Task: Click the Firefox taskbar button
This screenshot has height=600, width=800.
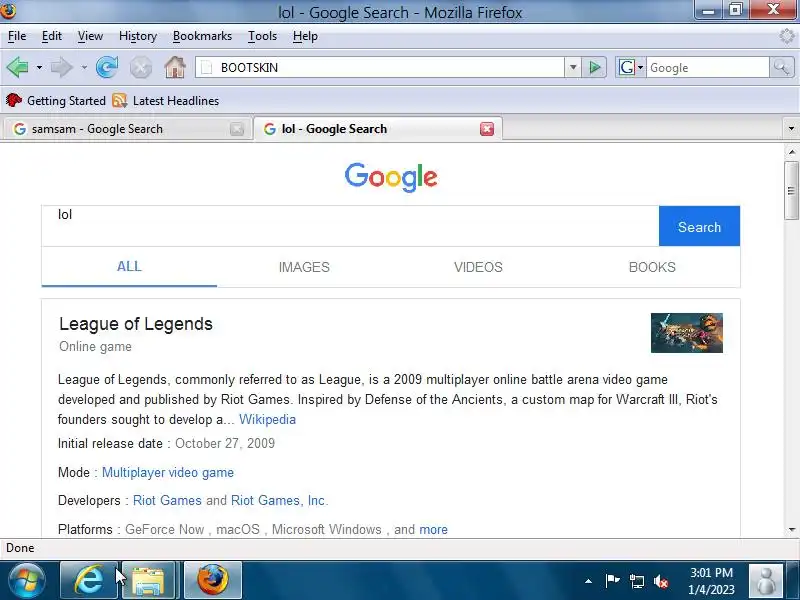Action: 213,580
